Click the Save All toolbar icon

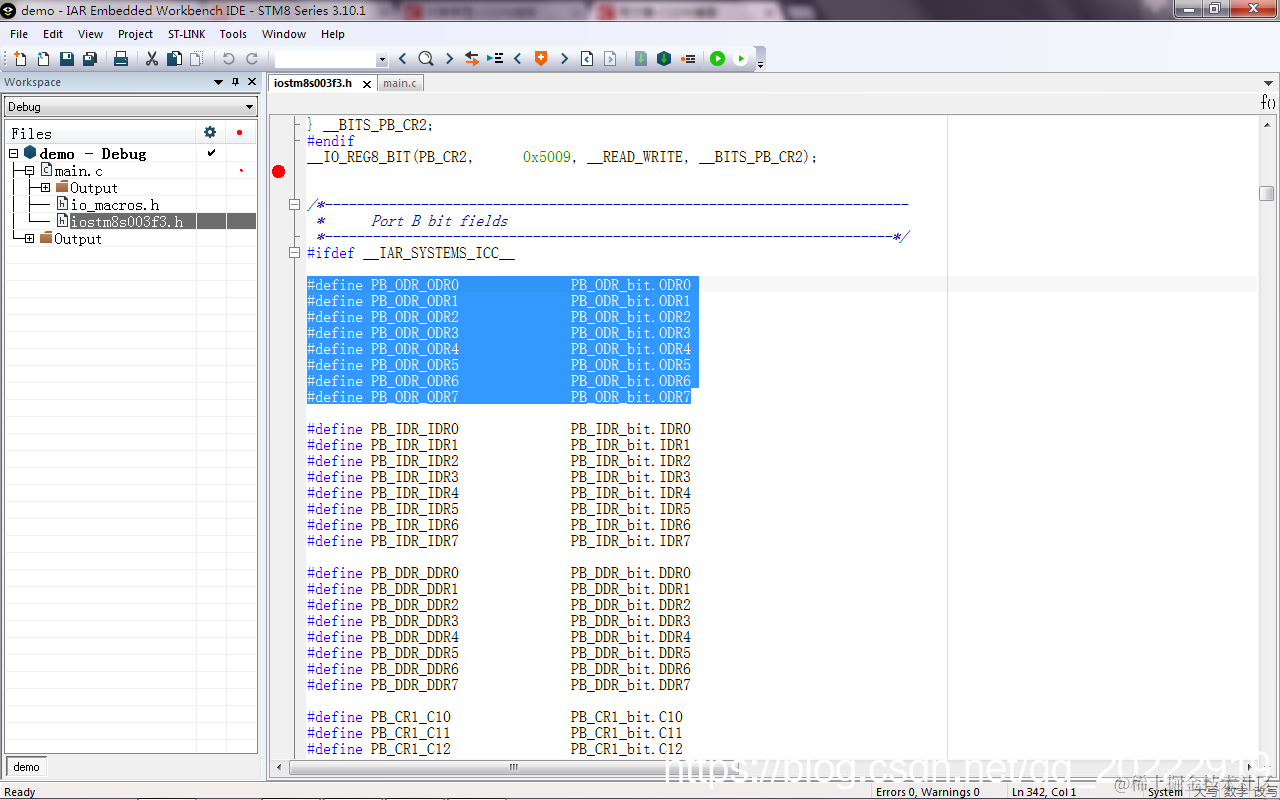[x=89, y=59]
